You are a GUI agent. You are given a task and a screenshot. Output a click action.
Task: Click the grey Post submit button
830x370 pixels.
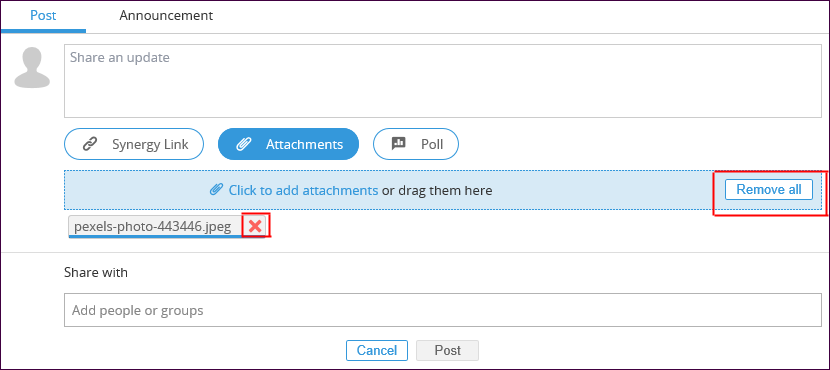pyautogui.click(x=447, y=350)
